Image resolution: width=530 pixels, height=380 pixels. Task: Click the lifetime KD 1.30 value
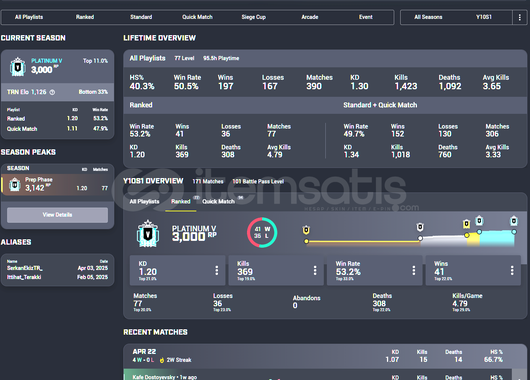tap(359, 87)
